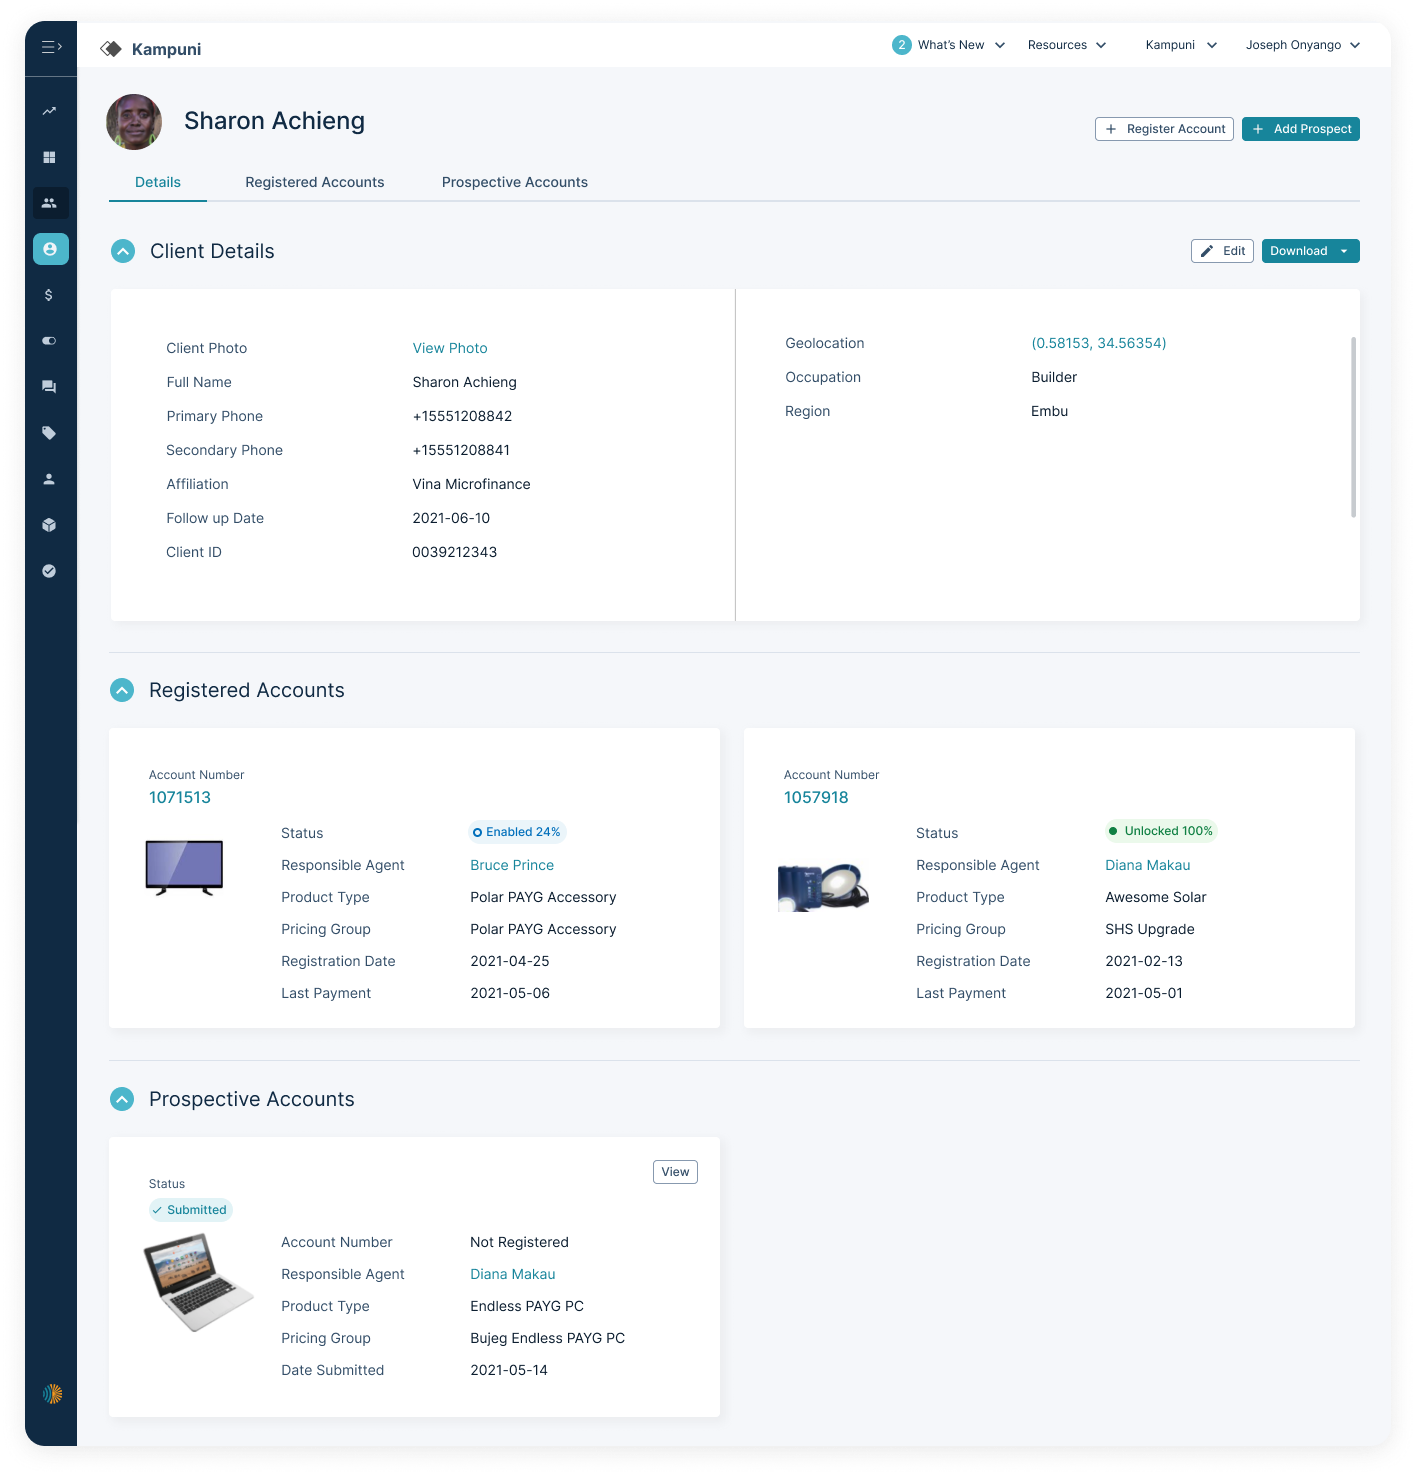1416x1475 pixels.
Task: Open the dollar sign payments icon
Action: click(x=49, y=295)
